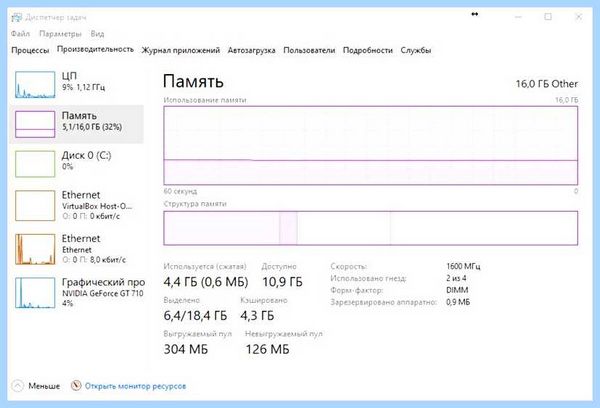Minimize the Task Manager window
The image size is (600, 408).
518,17
